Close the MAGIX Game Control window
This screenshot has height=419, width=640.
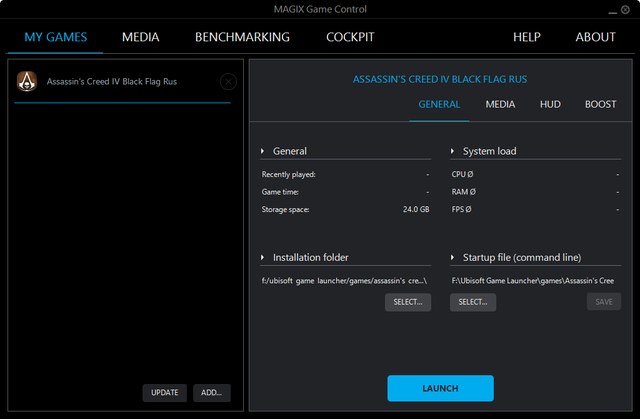[x=627, y=10]
